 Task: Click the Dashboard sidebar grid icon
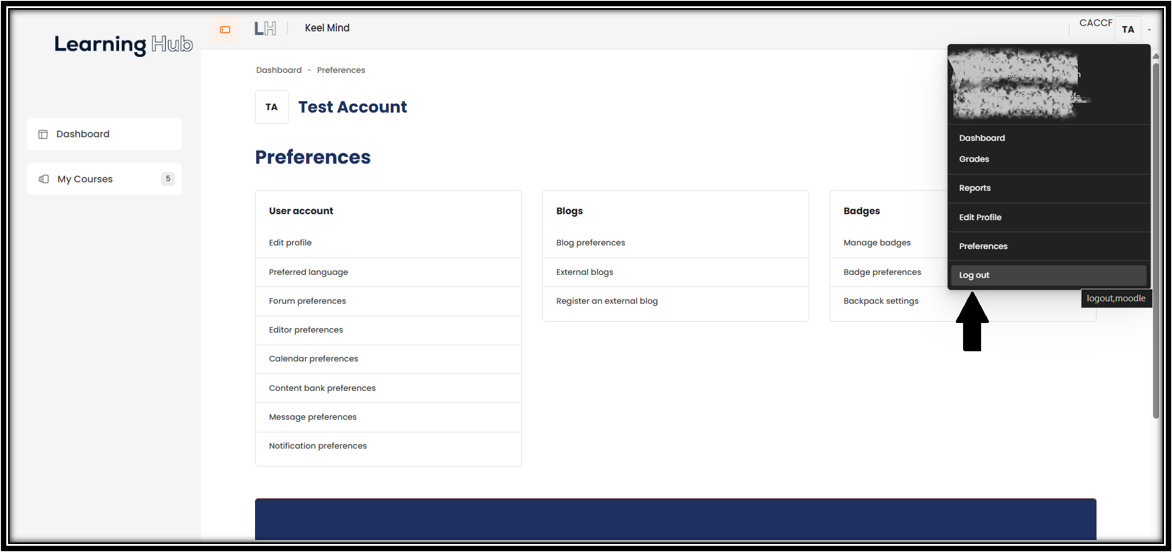pos(43,134)
